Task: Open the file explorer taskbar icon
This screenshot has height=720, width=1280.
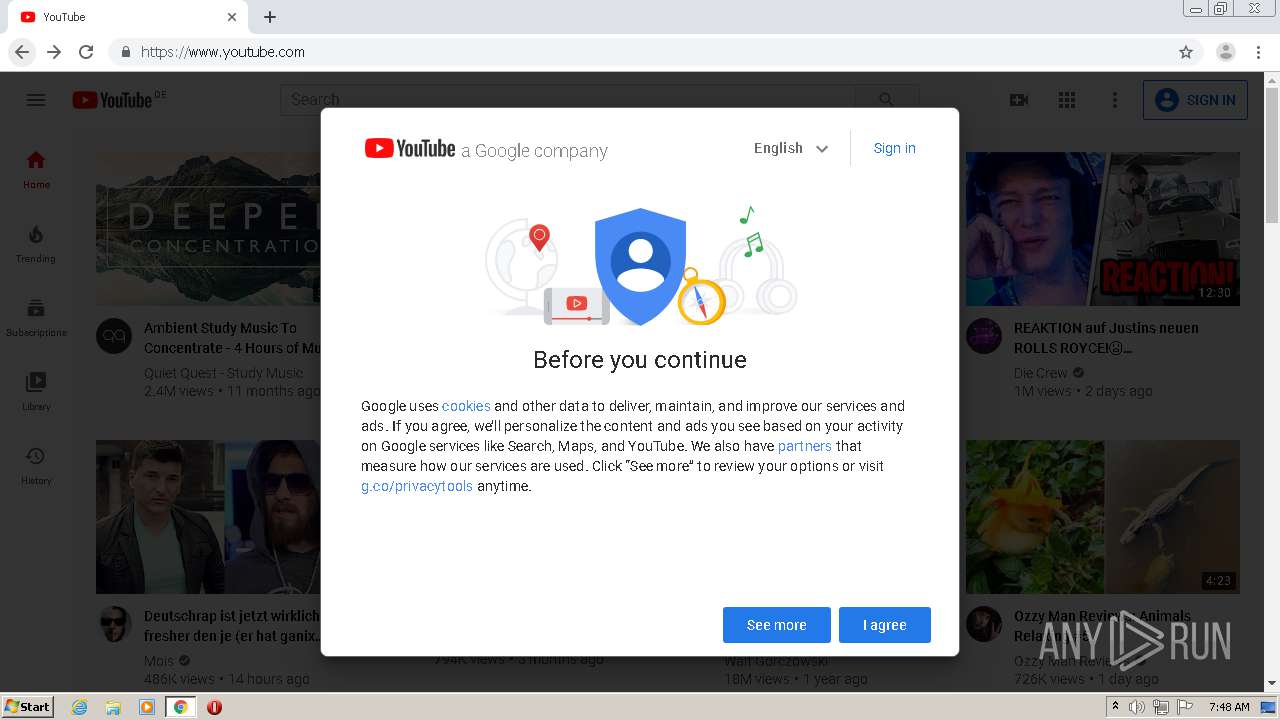Action: coord(113,707)
